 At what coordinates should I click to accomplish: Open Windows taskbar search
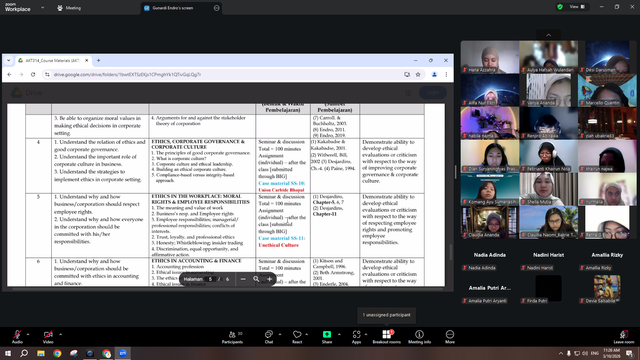[24, 353]
